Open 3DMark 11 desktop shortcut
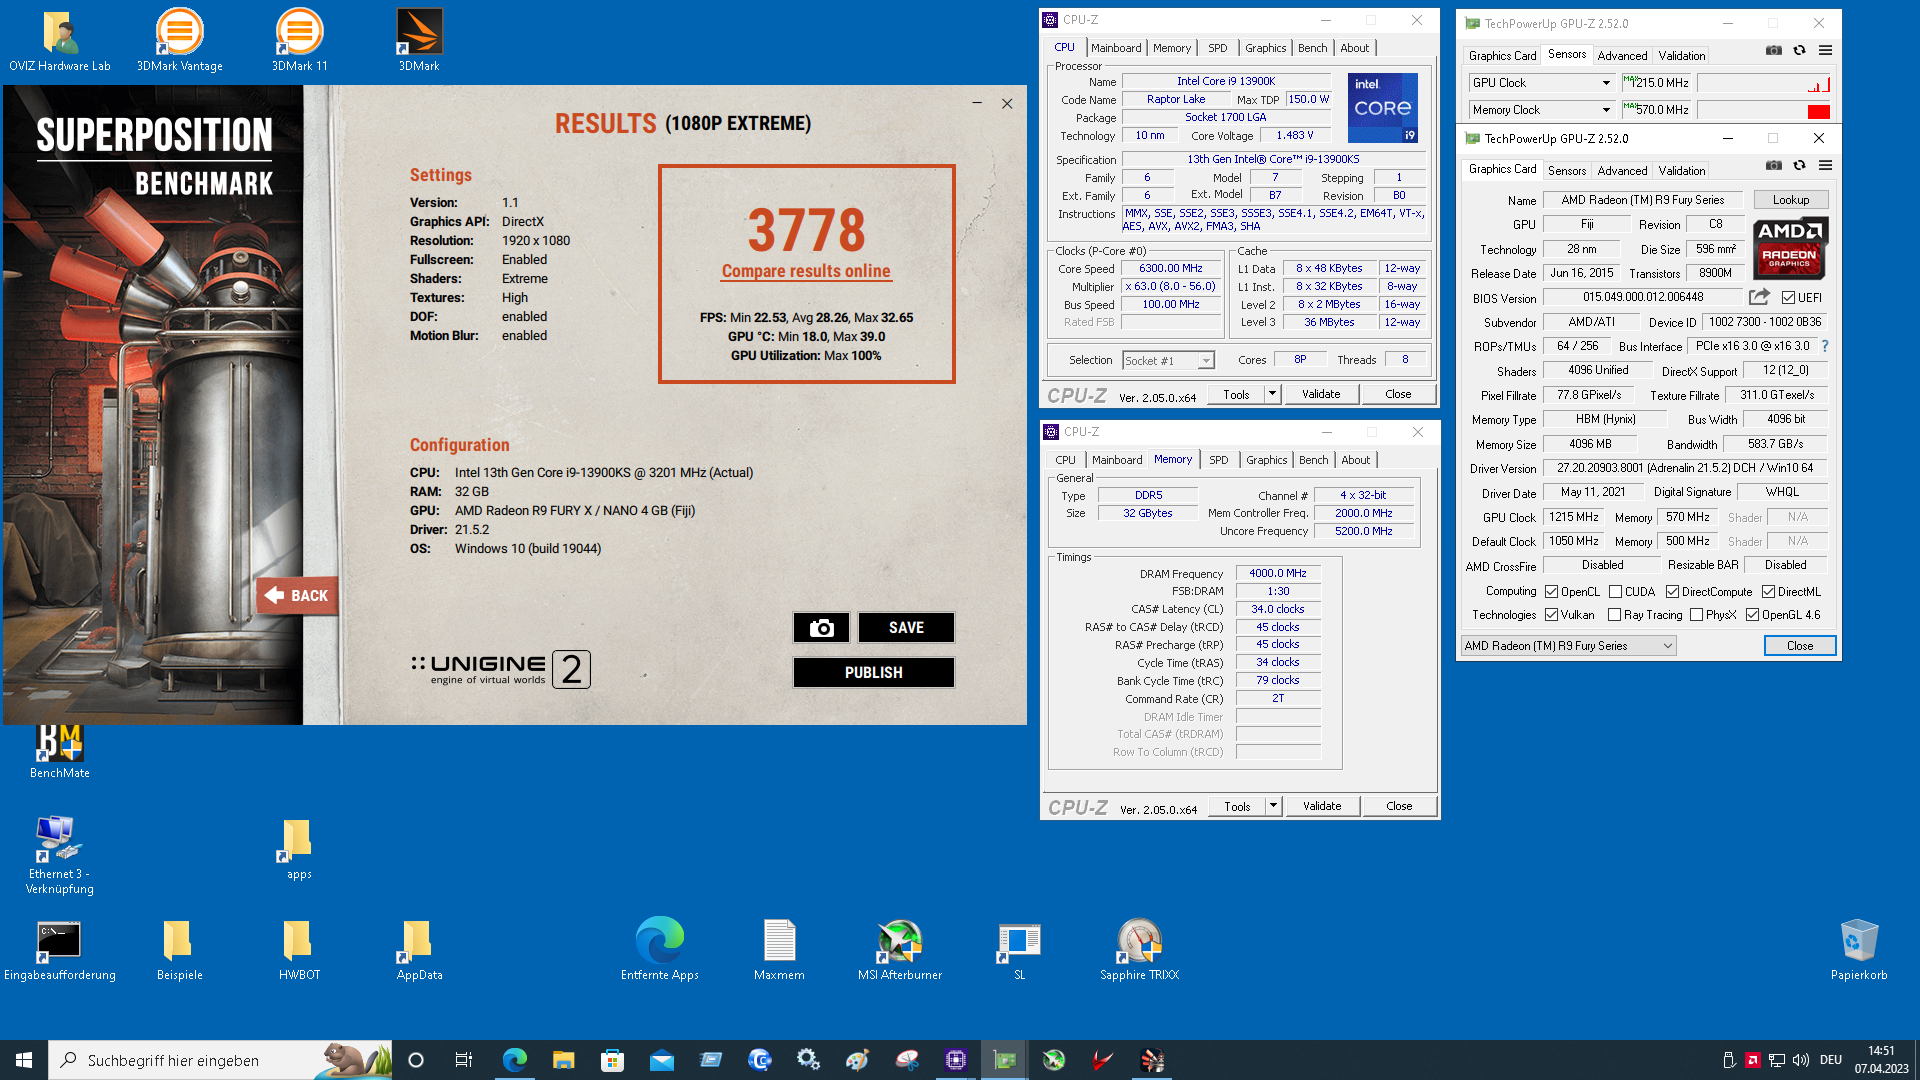The height and width of the screenshot is (1080, 1920). pyautogui.click(x=300, y=42)
